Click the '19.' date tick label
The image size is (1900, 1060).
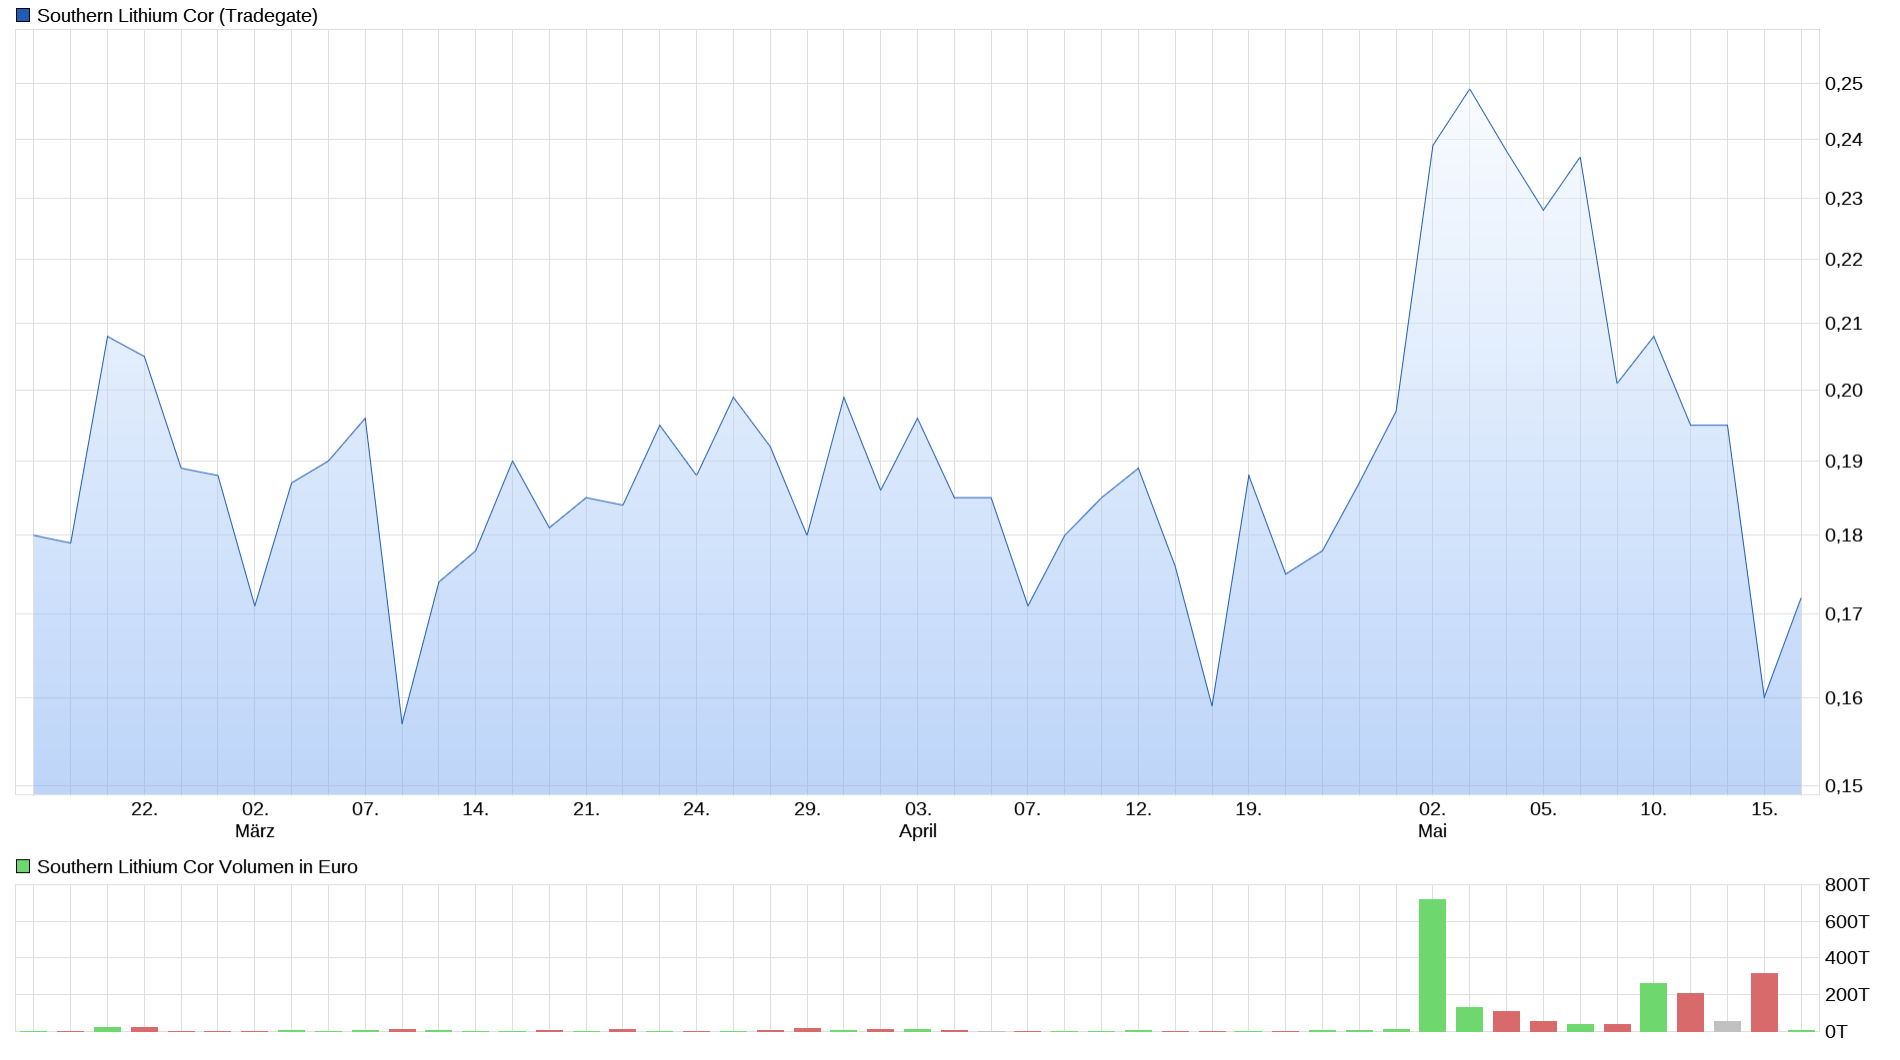point(1248,809)
